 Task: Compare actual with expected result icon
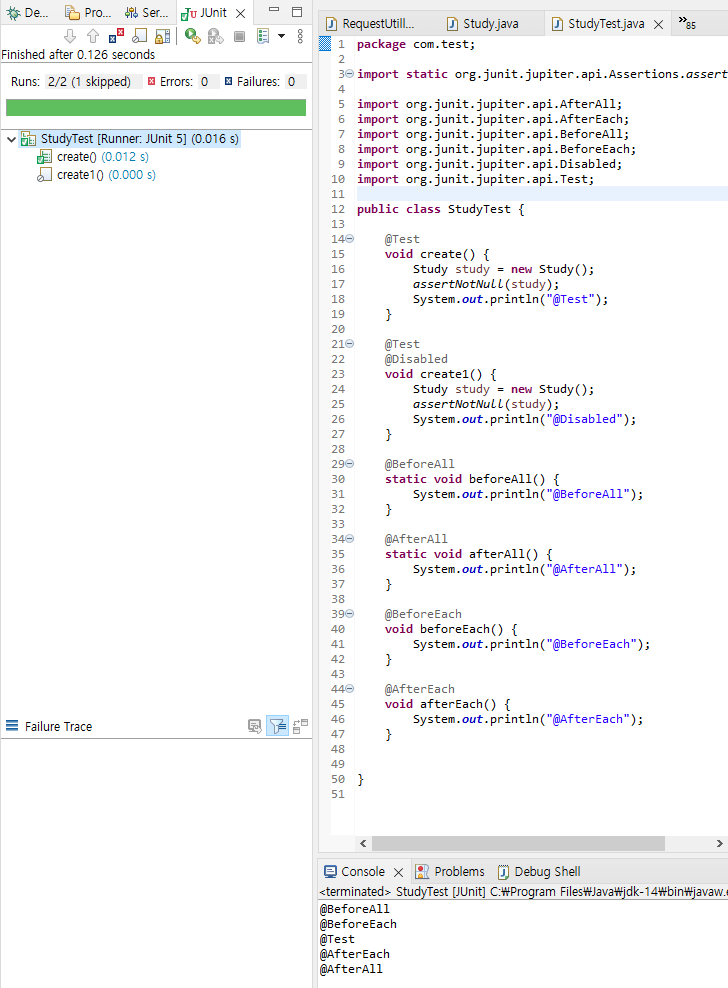tap(300, 727)
